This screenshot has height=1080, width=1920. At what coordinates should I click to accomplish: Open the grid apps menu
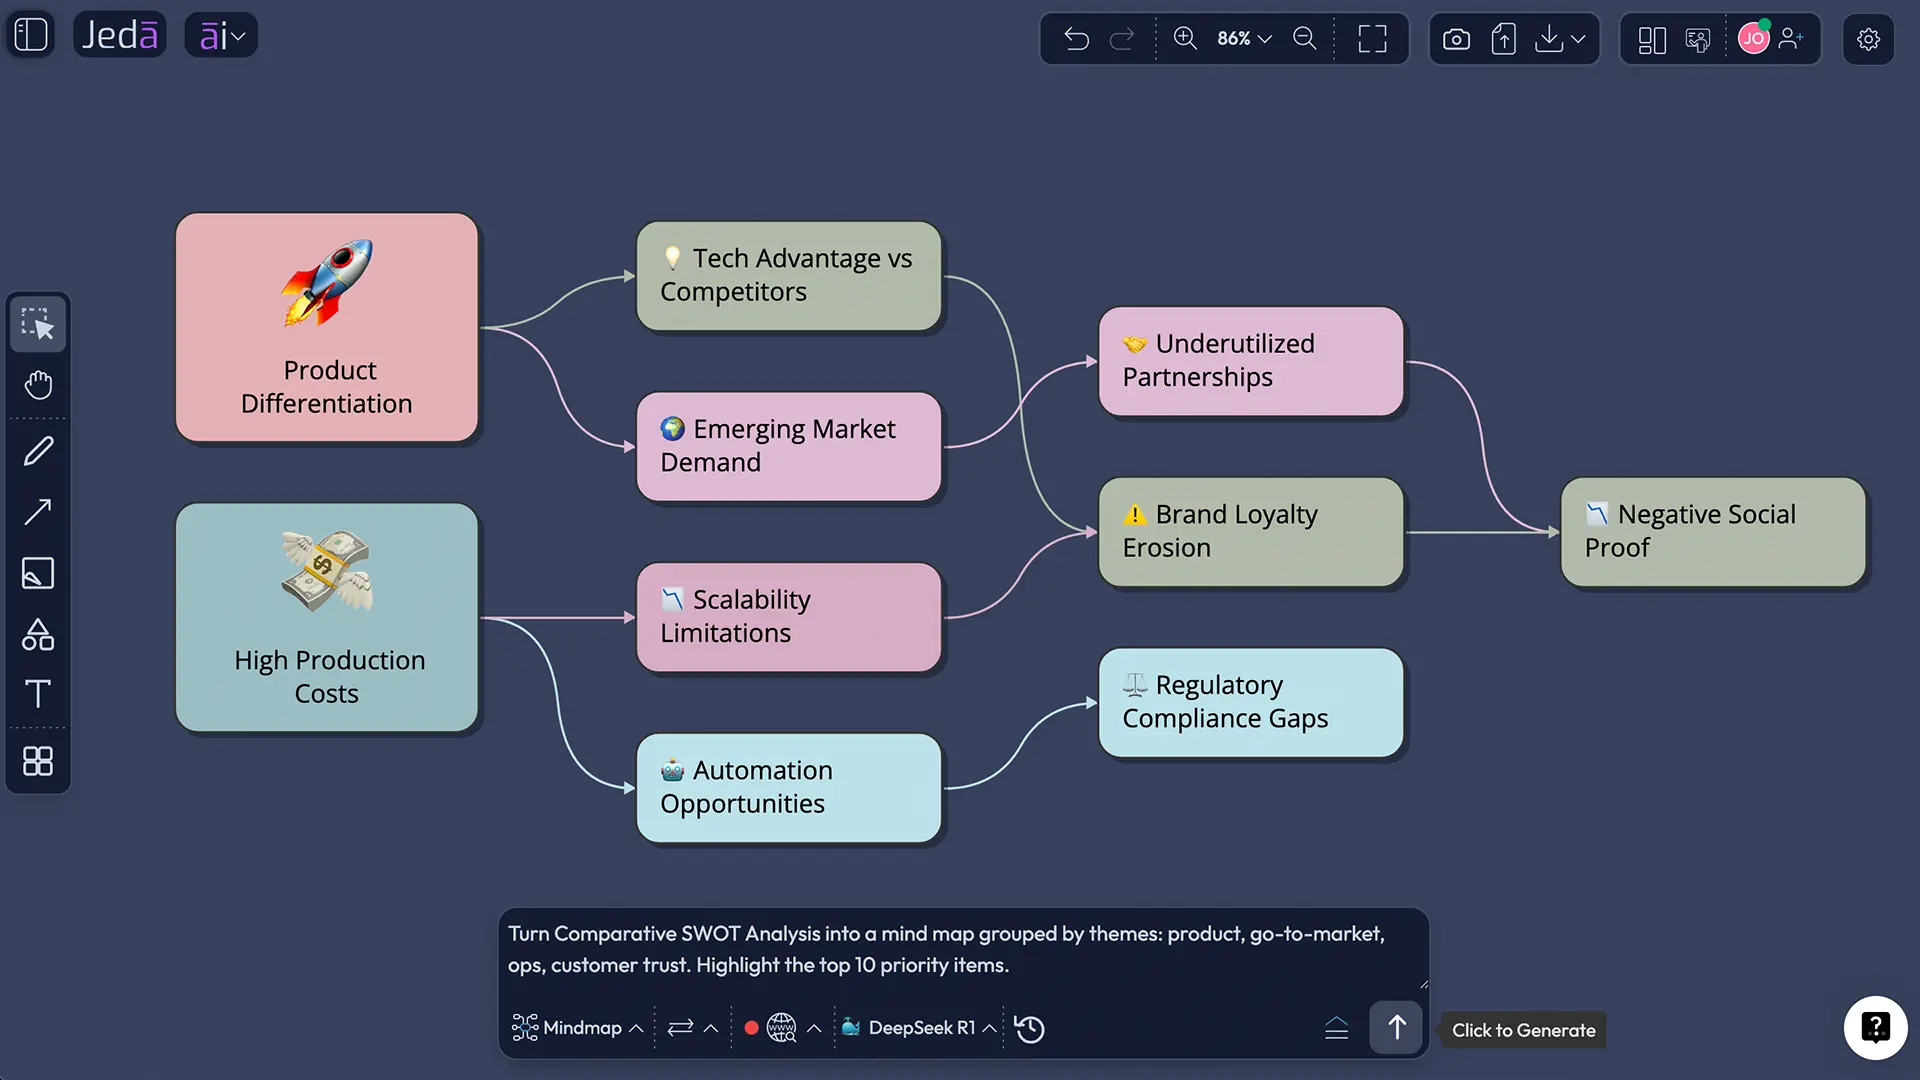(x=38, y=762)
